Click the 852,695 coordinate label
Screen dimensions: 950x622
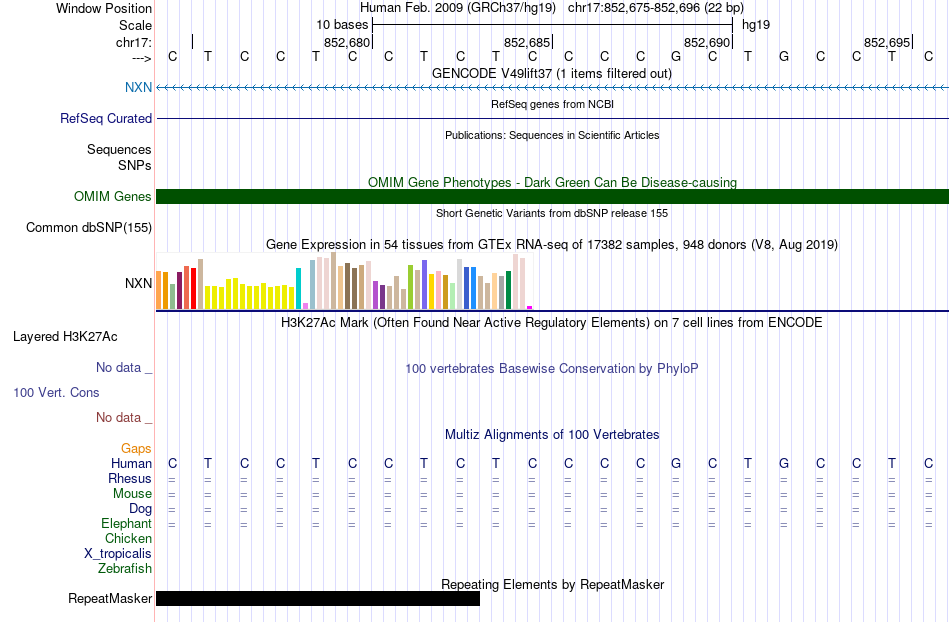886,42
